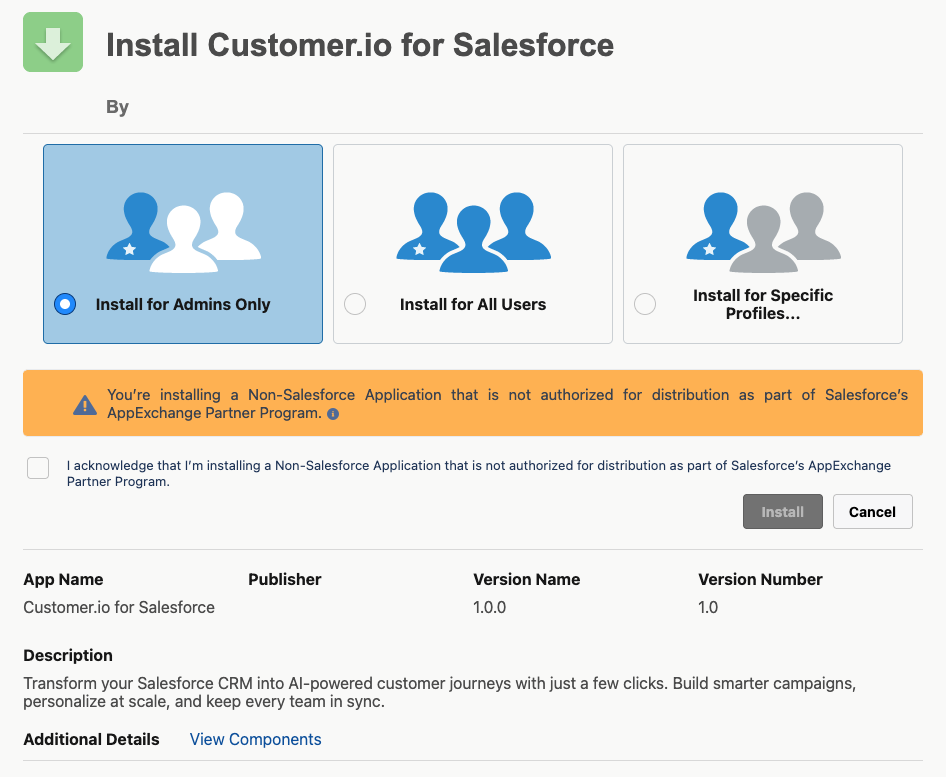Click the By label under the title
This screenshot has height=777, width=946.
point(118,107)
